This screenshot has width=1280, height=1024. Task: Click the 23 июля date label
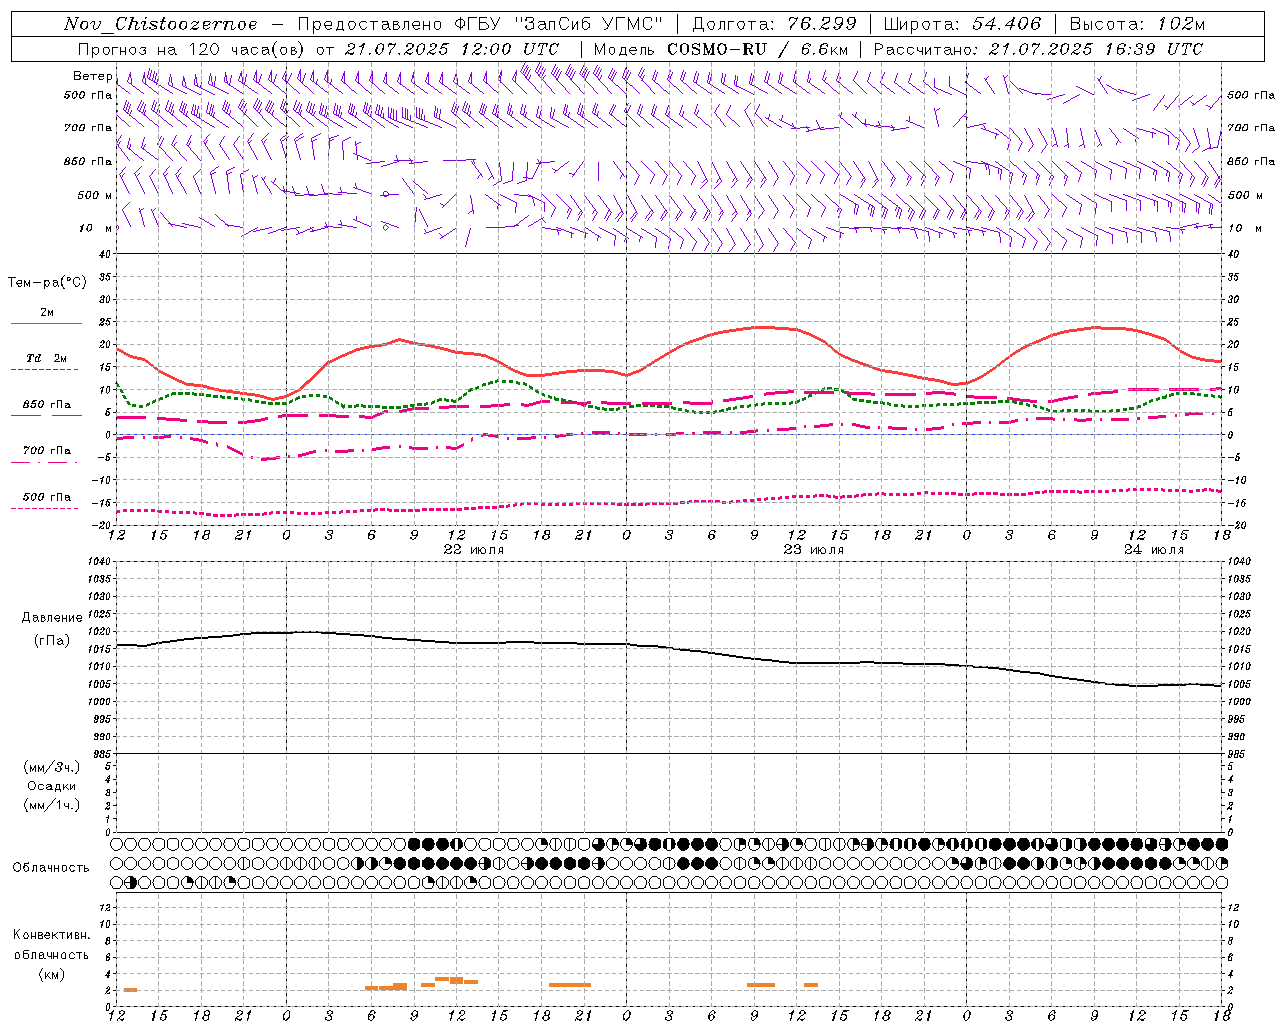pyautogui.click(x=814, y=550)
